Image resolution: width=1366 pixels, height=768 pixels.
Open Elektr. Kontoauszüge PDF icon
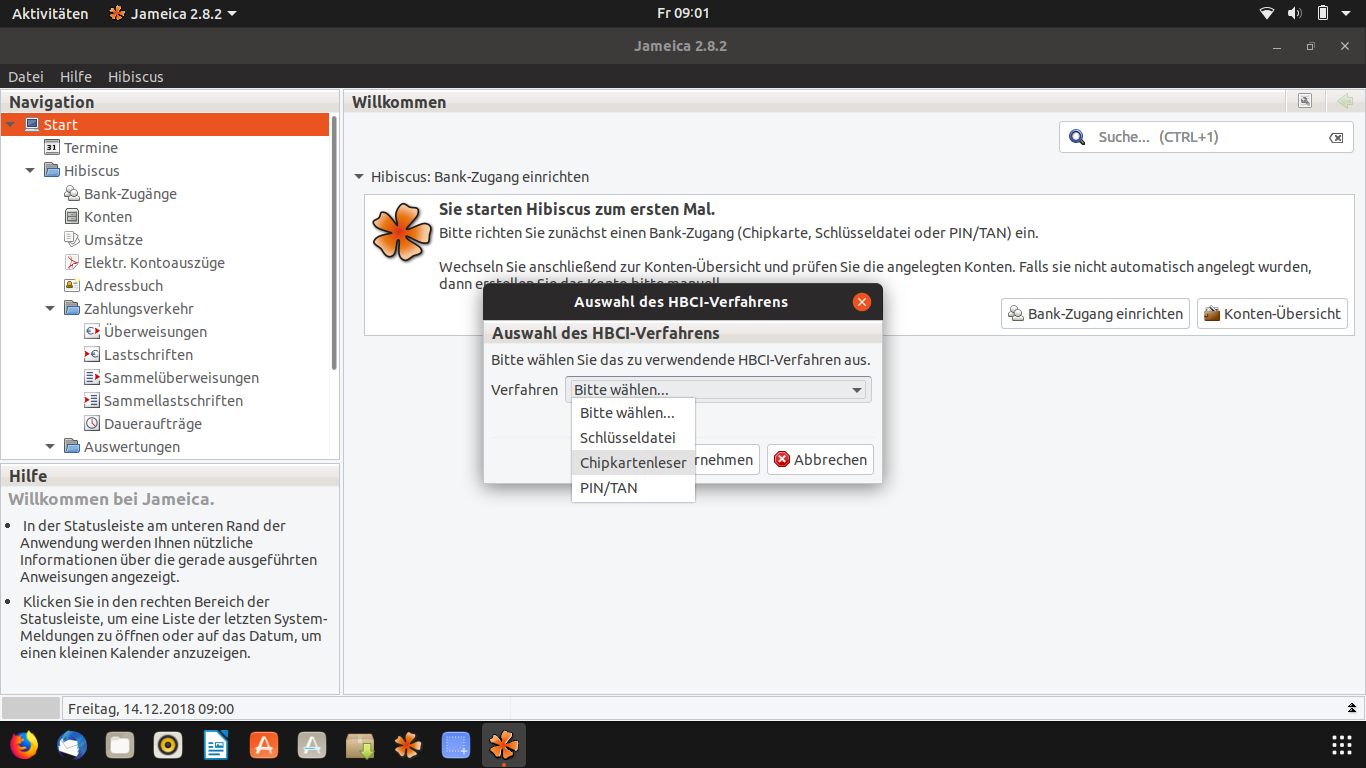click(x=72, y=262)
